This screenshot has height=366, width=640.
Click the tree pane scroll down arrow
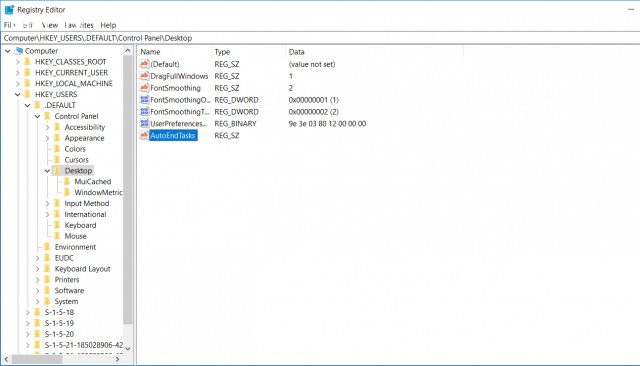pos(128,348)
